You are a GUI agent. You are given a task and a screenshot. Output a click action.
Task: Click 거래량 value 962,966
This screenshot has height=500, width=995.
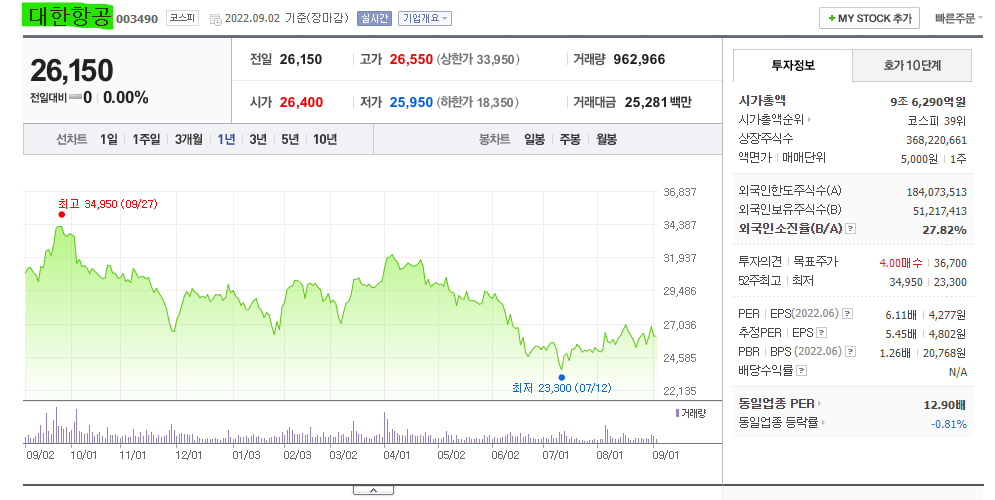click(639, 60)
